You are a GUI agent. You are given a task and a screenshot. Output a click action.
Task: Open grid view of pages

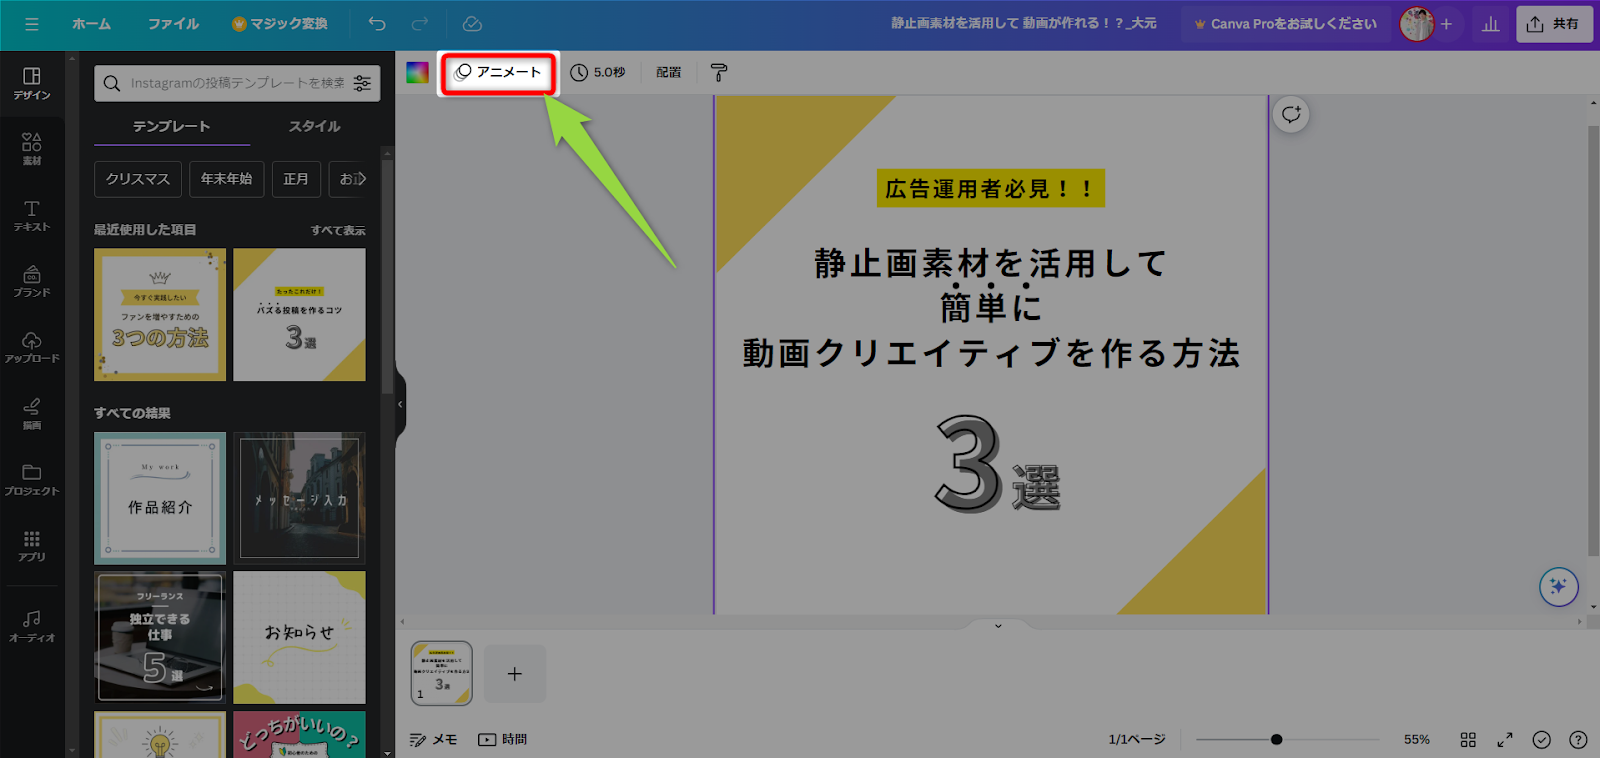click(1468, 740)
